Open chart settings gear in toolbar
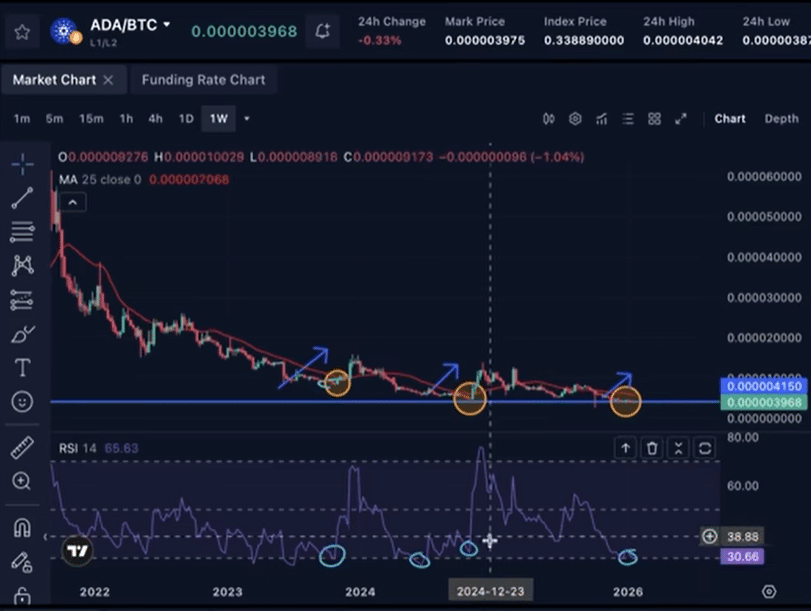 click(x=575, y=118)
